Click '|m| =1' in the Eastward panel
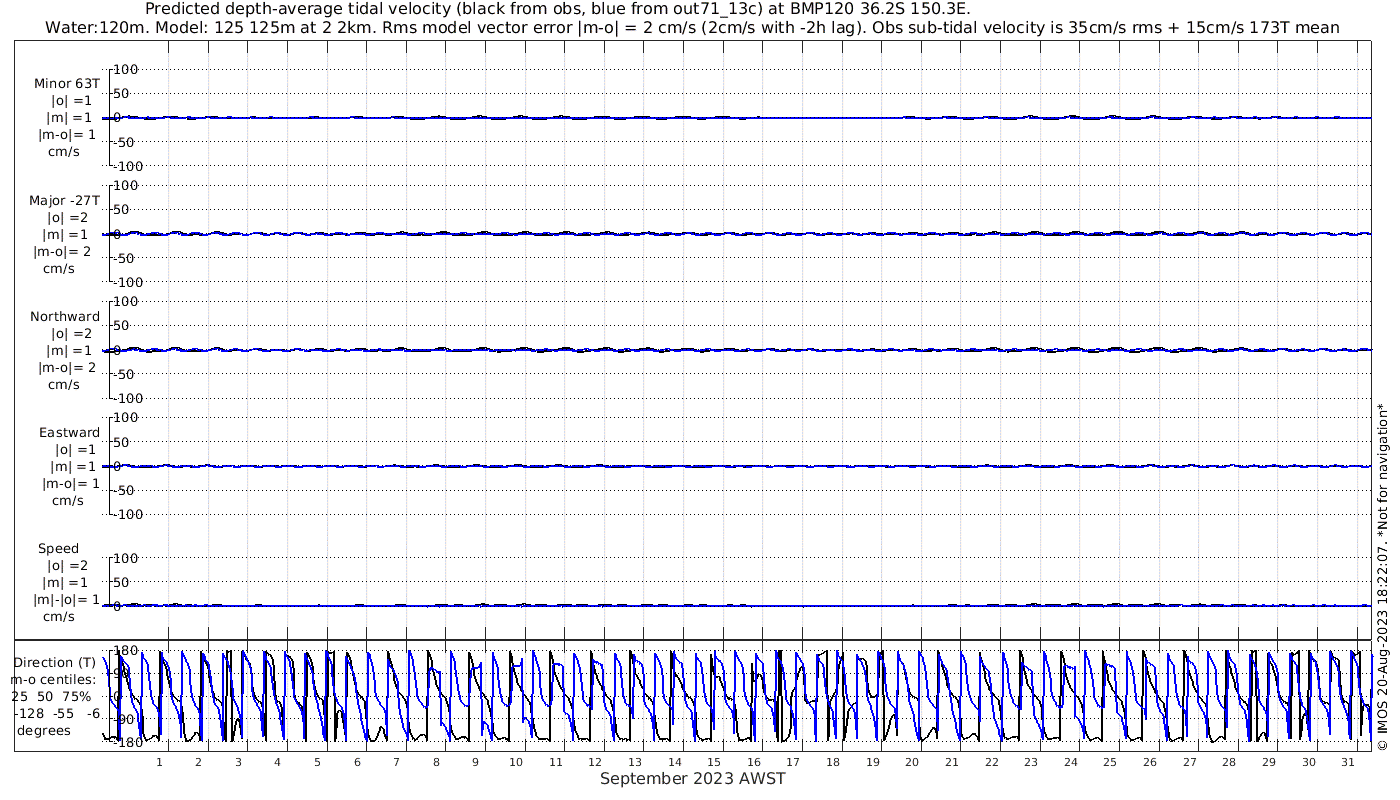 pos(71,466)
